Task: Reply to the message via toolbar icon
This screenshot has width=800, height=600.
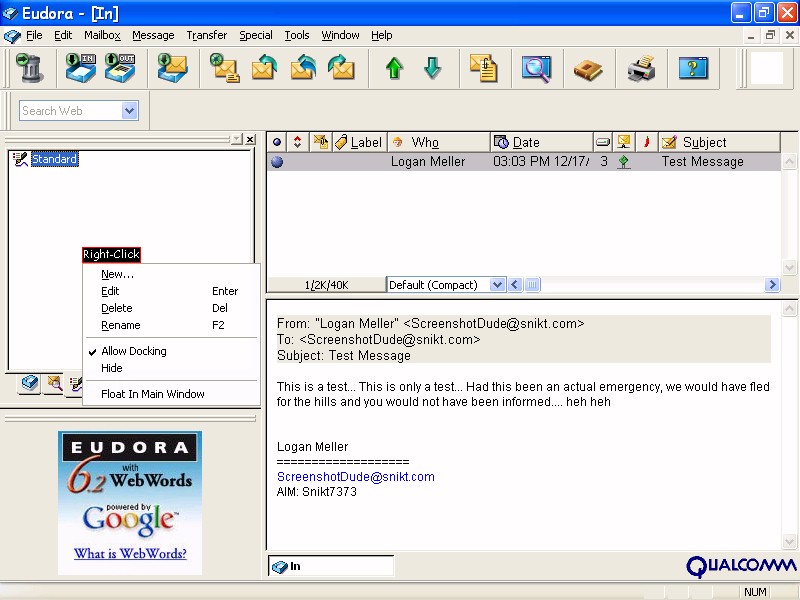Action: pos(264,68)
